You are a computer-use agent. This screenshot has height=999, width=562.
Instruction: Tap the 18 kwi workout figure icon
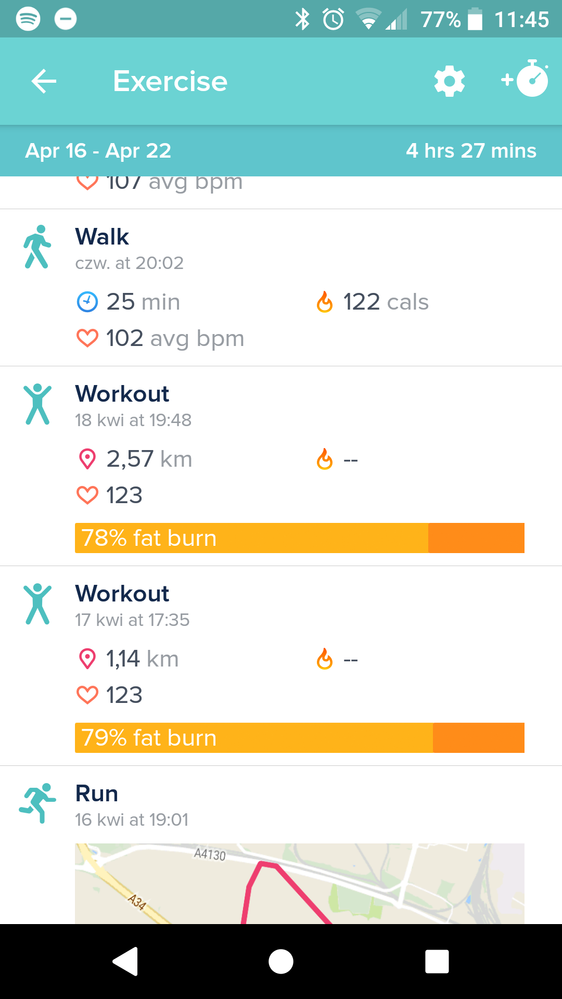pyautogui.click(x=38, y=404)
